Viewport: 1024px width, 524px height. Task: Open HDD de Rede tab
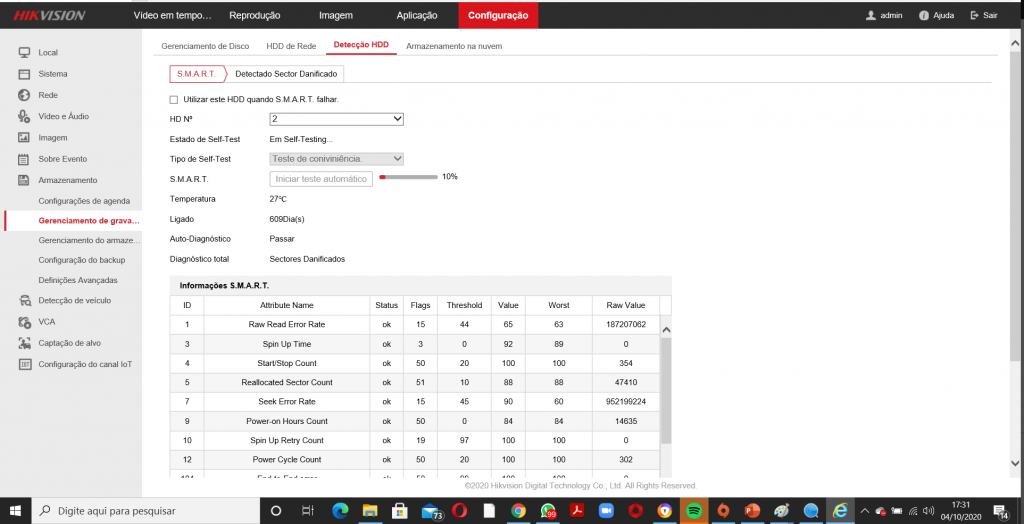(291, 46)
